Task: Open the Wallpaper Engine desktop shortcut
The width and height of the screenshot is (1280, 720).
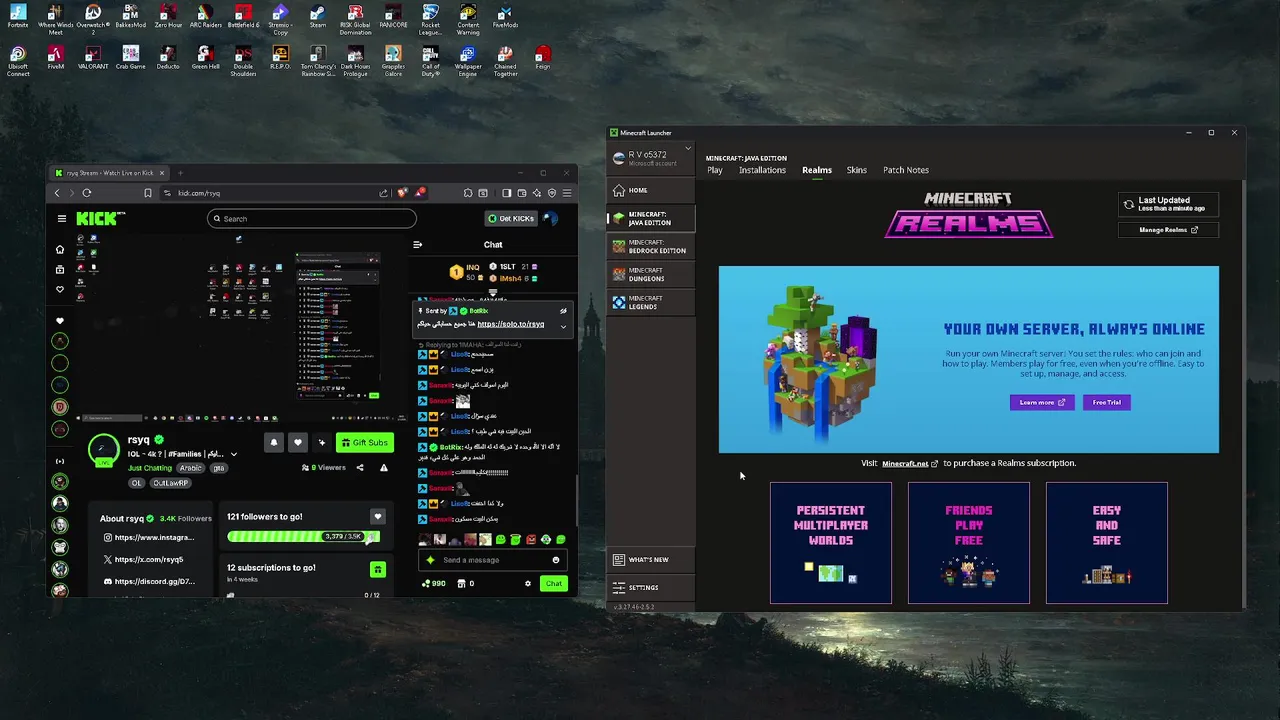Action: 468,61
